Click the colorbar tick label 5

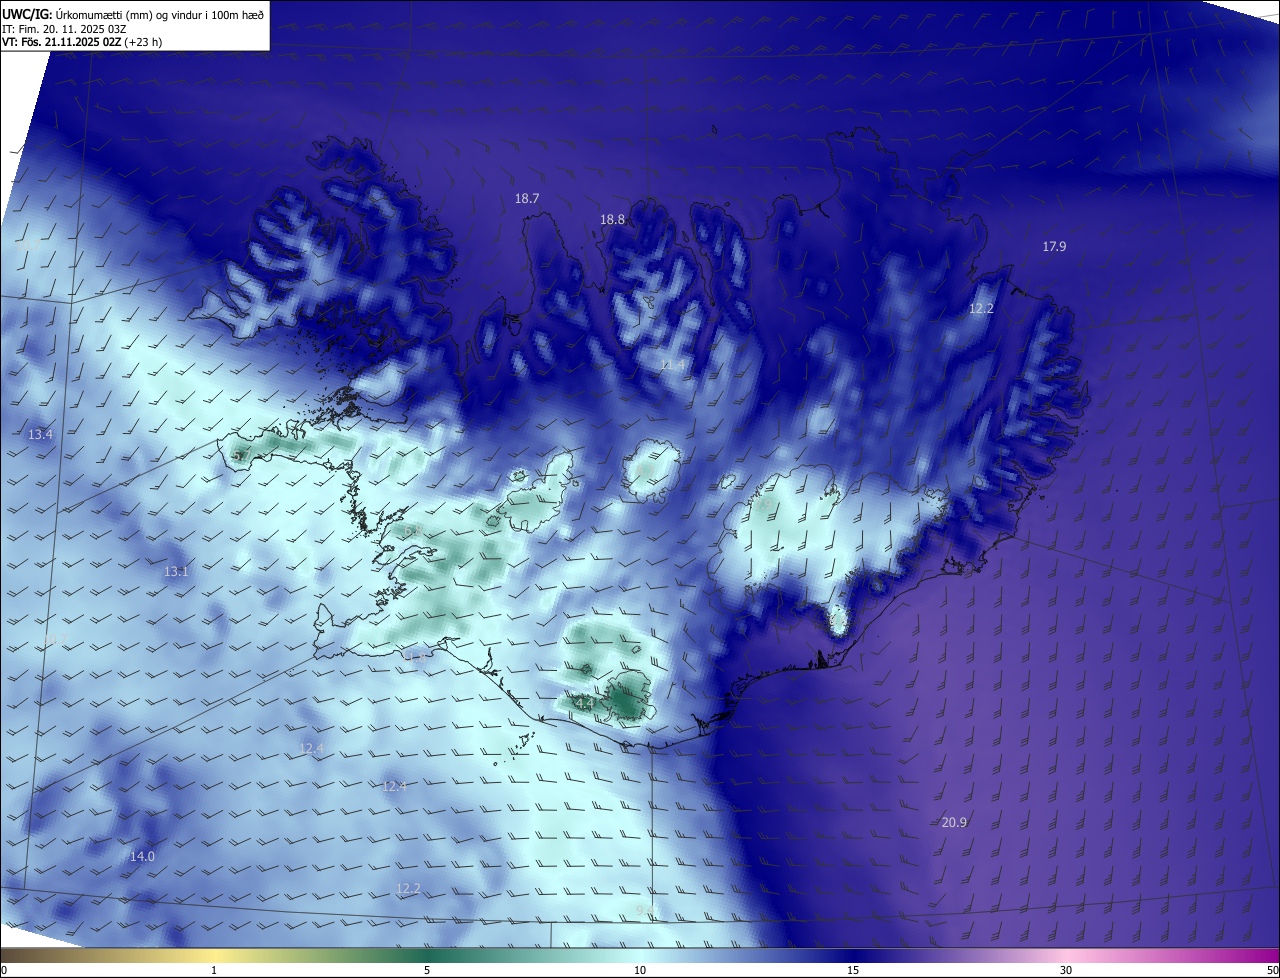click(427, 970)
